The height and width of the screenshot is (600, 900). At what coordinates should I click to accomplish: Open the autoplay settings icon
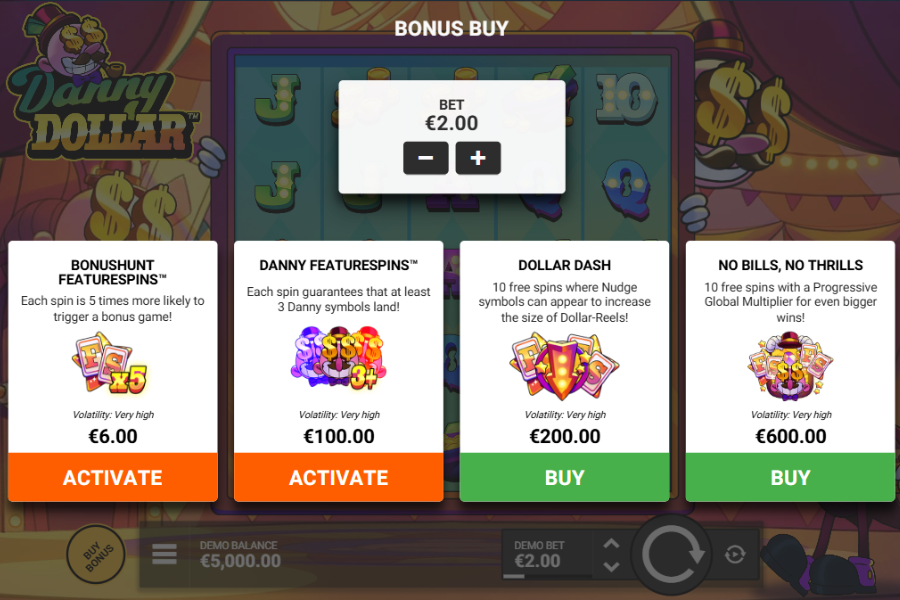[735, 555]
